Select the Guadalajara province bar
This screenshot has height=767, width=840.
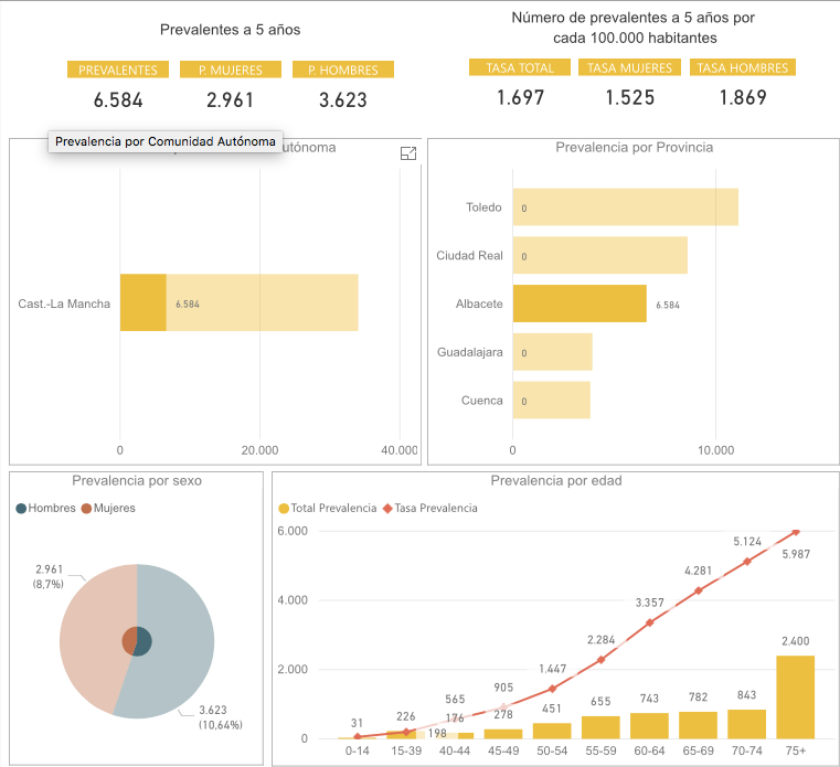(552, 352)
